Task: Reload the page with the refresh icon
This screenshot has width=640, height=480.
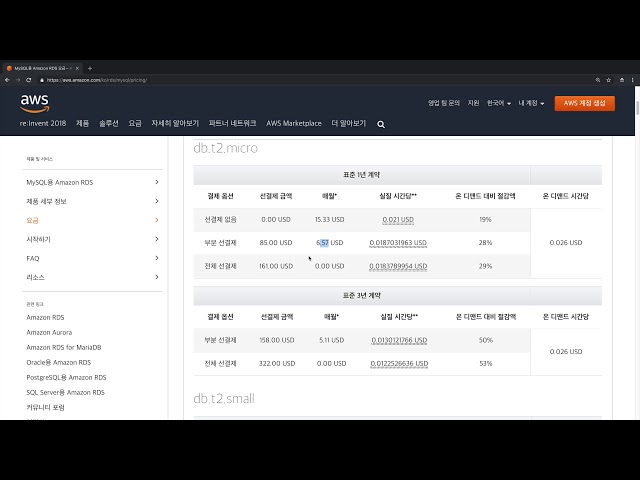Action: (29, 80)
